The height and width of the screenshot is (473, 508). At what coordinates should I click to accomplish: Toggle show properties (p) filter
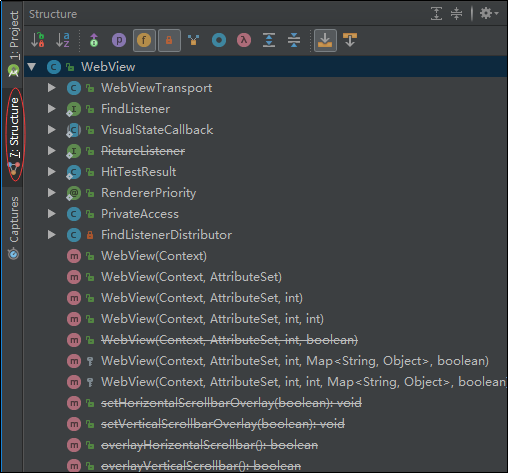click(119, 40)
